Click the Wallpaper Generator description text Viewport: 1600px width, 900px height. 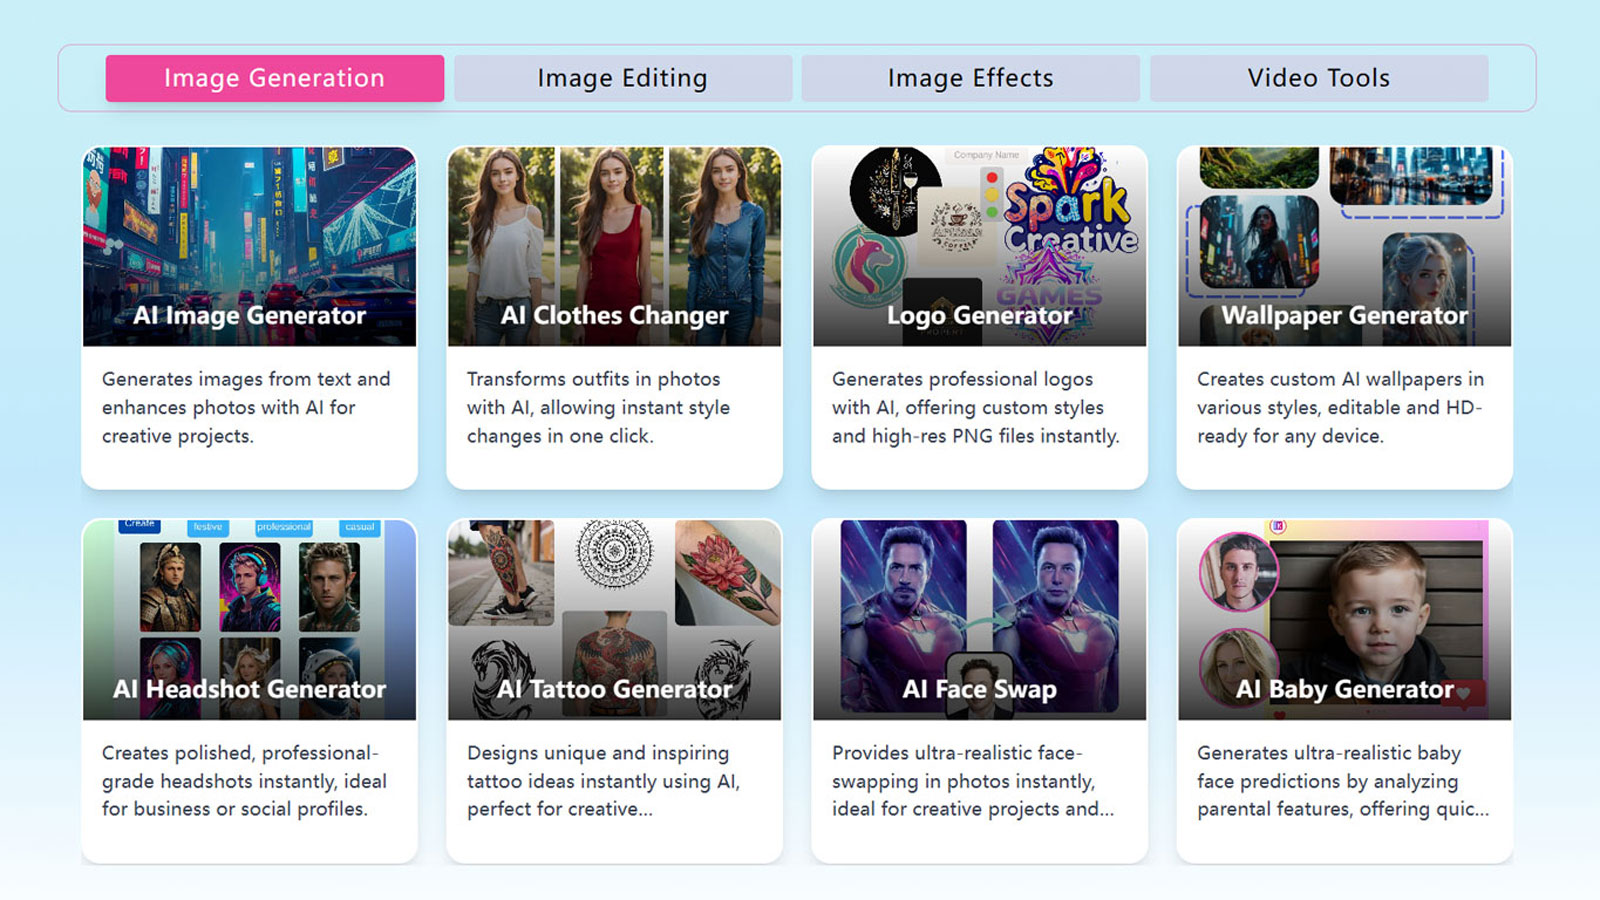(x=1341, y=407)
